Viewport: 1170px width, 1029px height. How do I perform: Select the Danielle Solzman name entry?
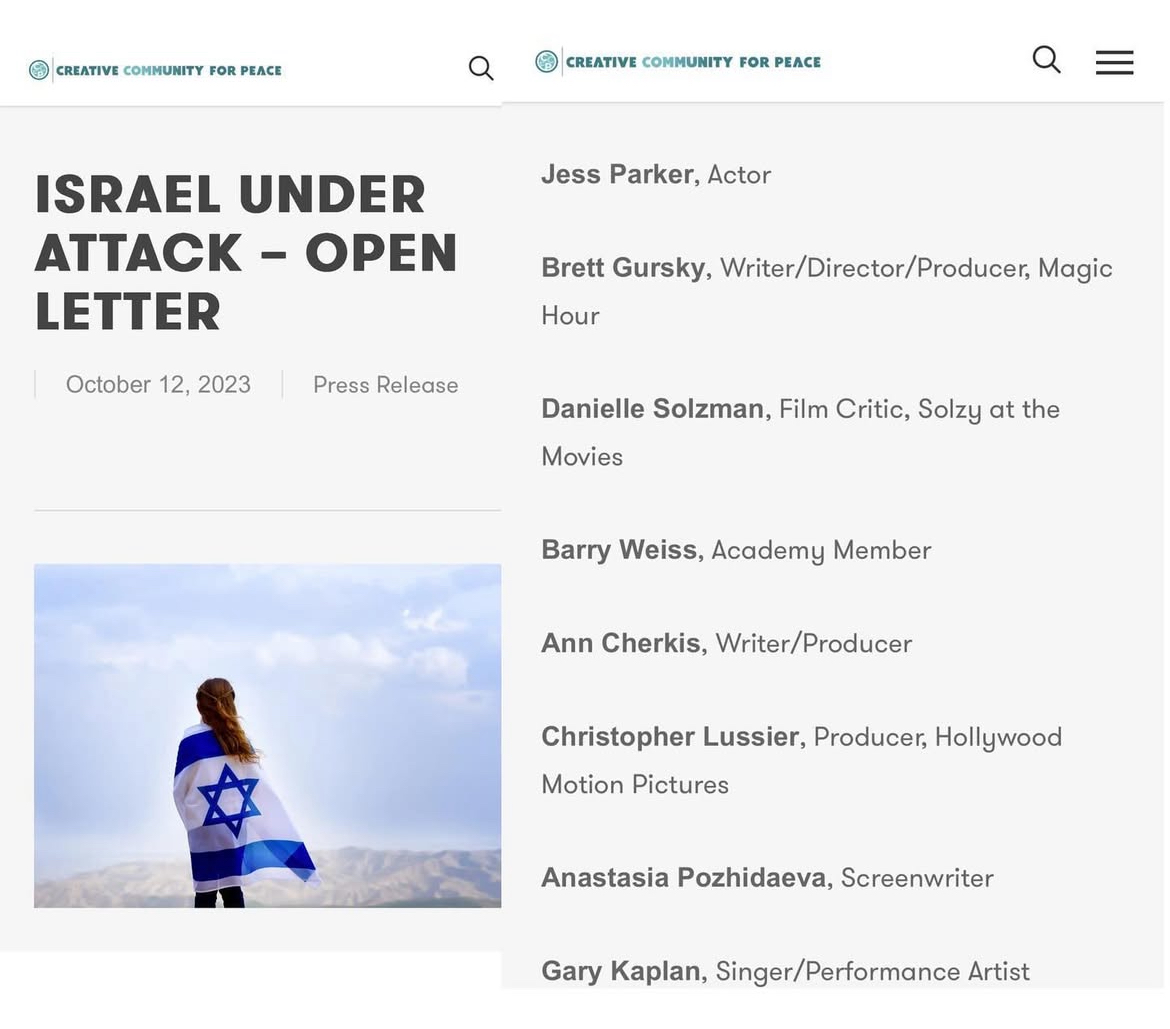click(x=653, y=408)
